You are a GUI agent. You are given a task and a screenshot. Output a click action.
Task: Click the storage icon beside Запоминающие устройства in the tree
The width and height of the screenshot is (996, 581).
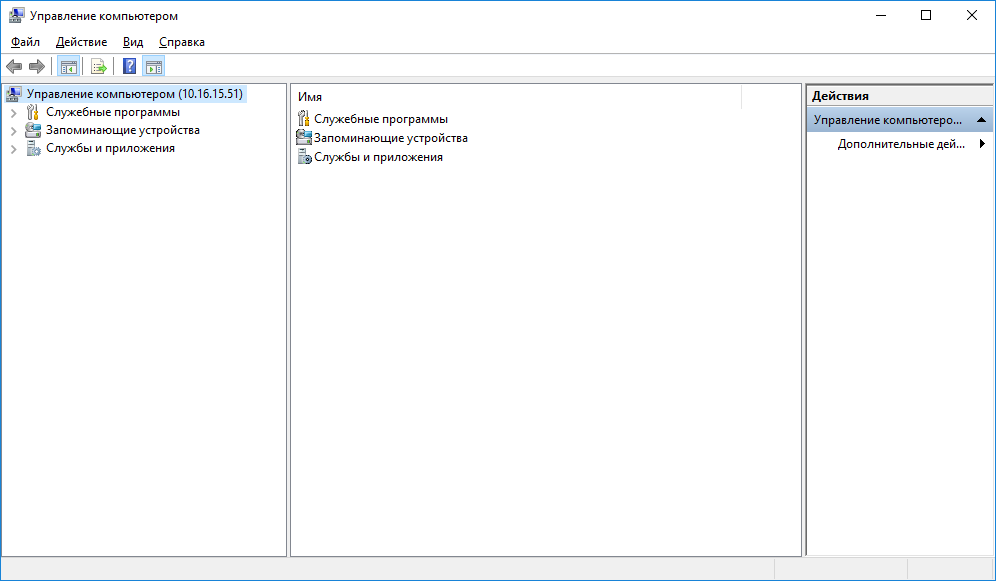(33, 130)
